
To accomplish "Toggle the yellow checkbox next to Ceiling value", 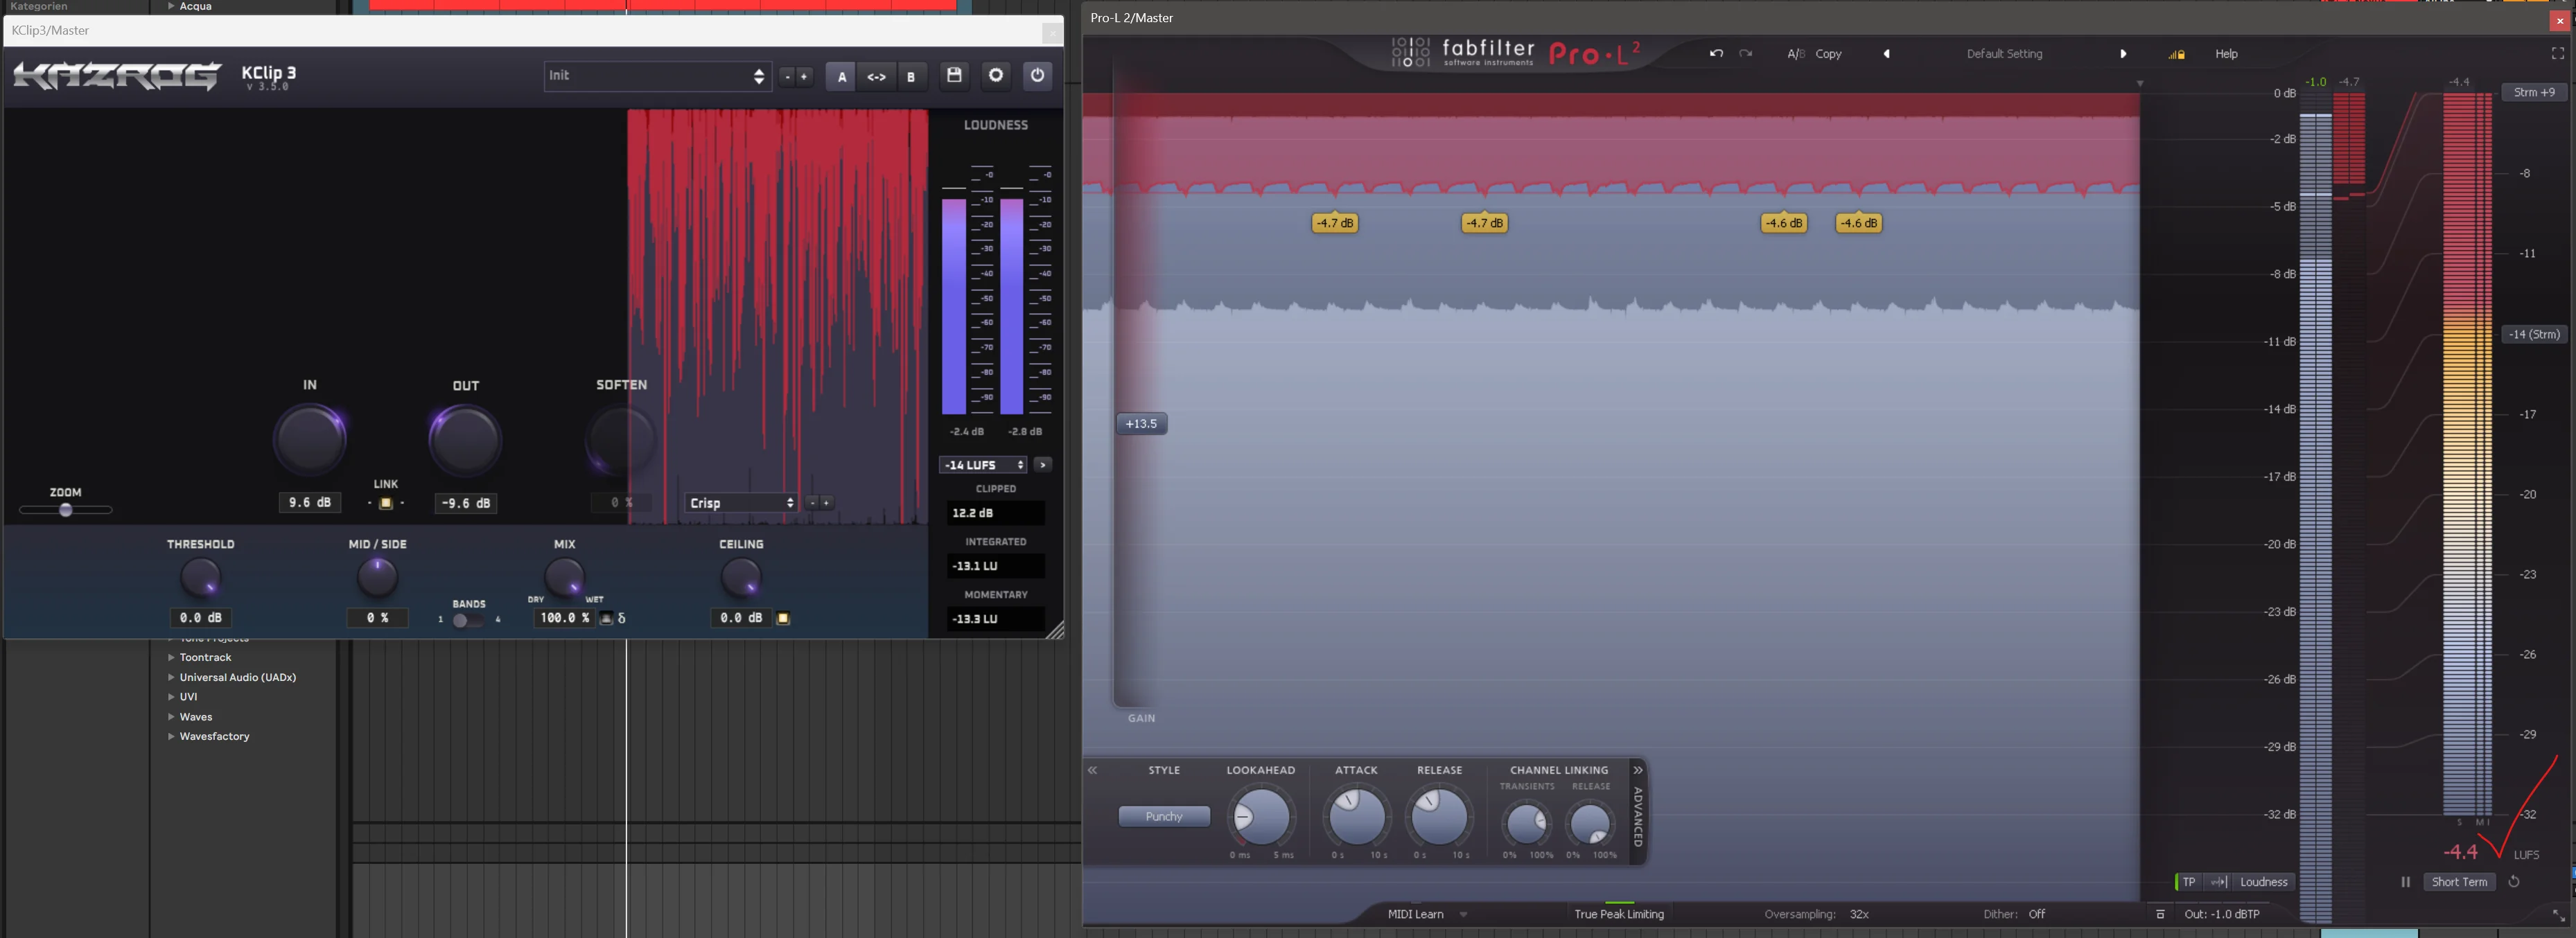I will (783, 618).
